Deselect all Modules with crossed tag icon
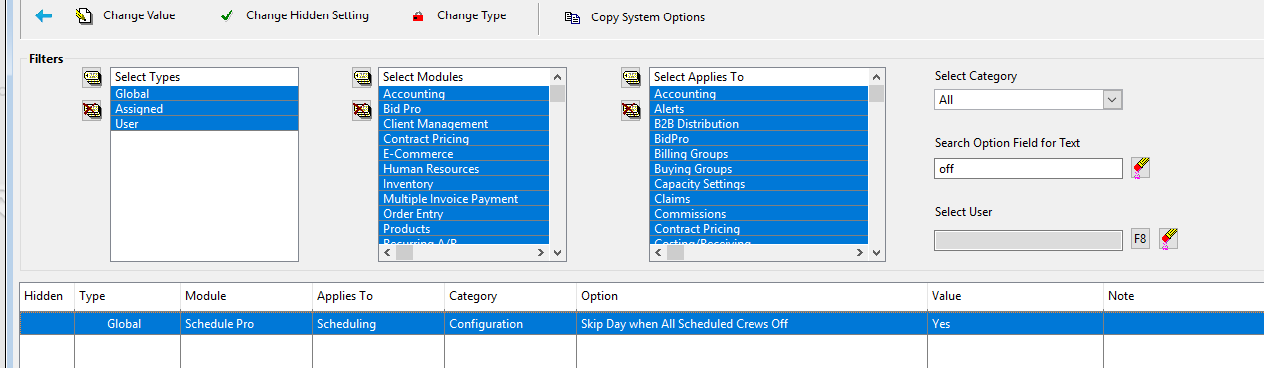This screenshot has height=368, width=1264. pyautogui.click(x=362, y=111)
